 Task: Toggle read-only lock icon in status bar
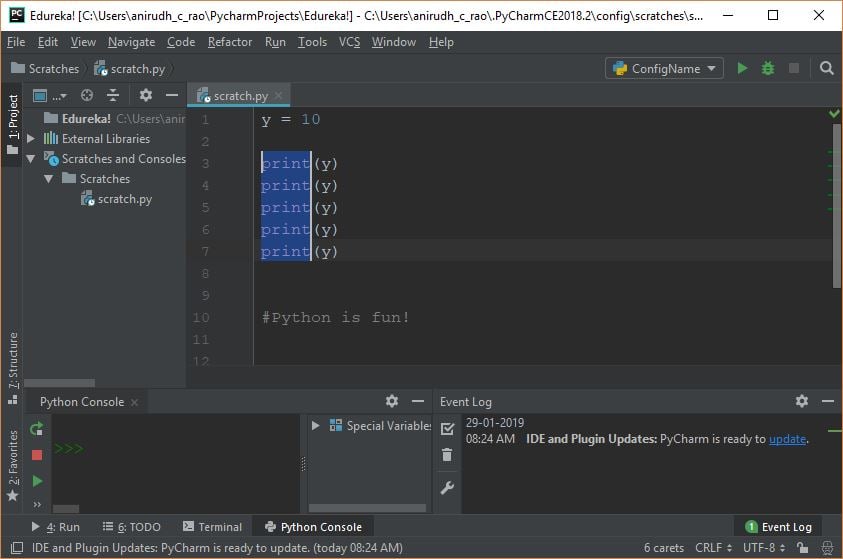tap(803, 548)
